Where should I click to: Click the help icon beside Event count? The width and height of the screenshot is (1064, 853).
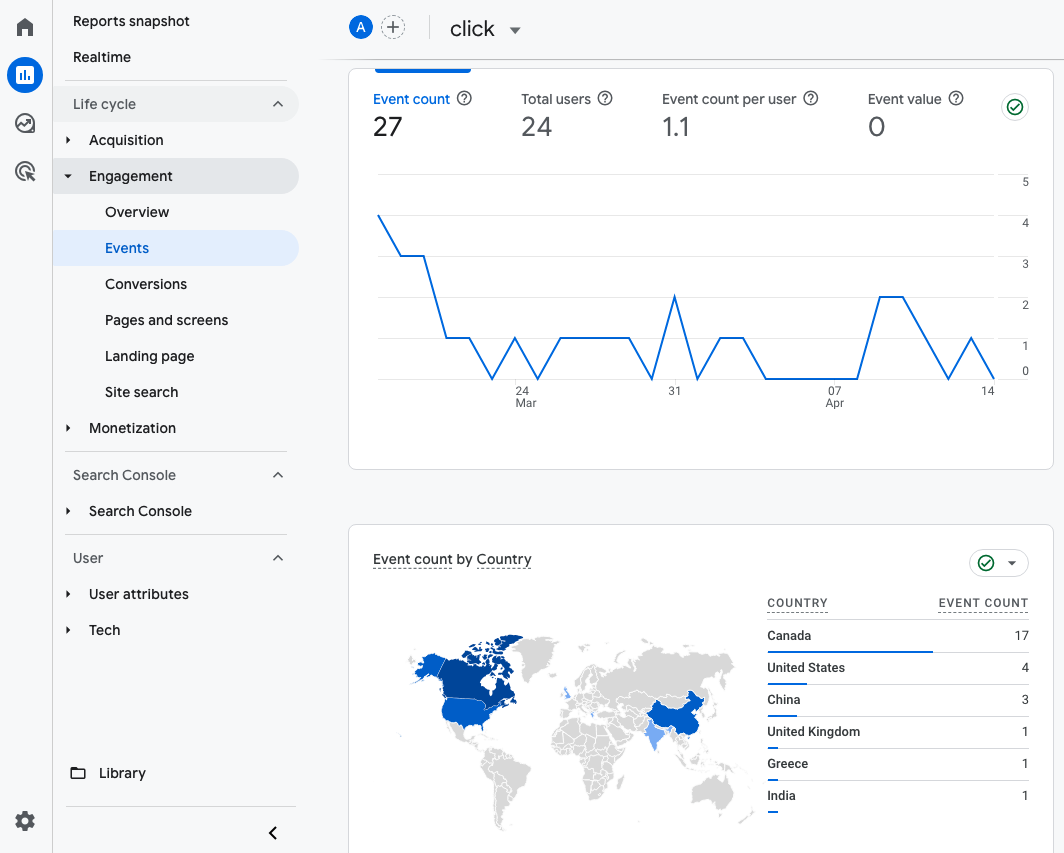[x=464, y=99]
